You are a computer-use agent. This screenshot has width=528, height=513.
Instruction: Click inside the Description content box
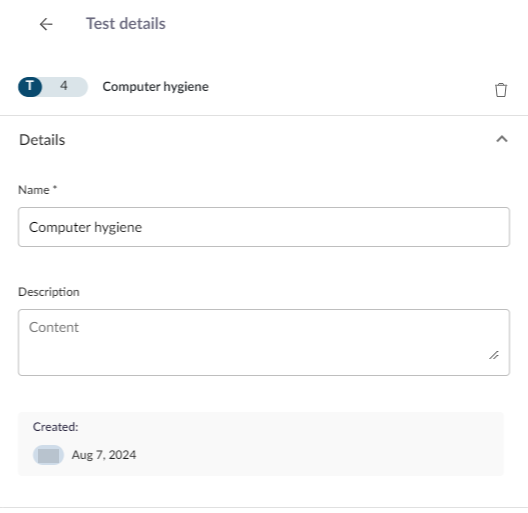coord(264,342)
